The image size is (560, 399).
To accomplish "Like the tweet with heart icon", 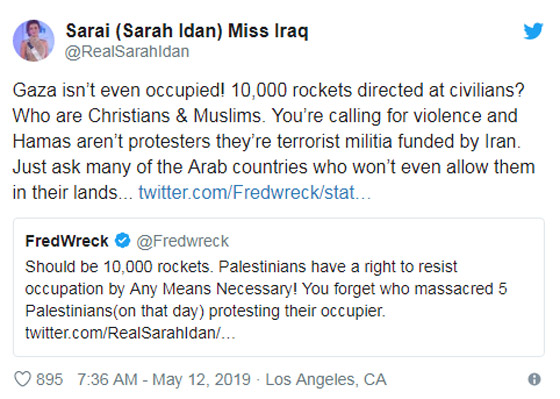I will [x=22, y=379].
